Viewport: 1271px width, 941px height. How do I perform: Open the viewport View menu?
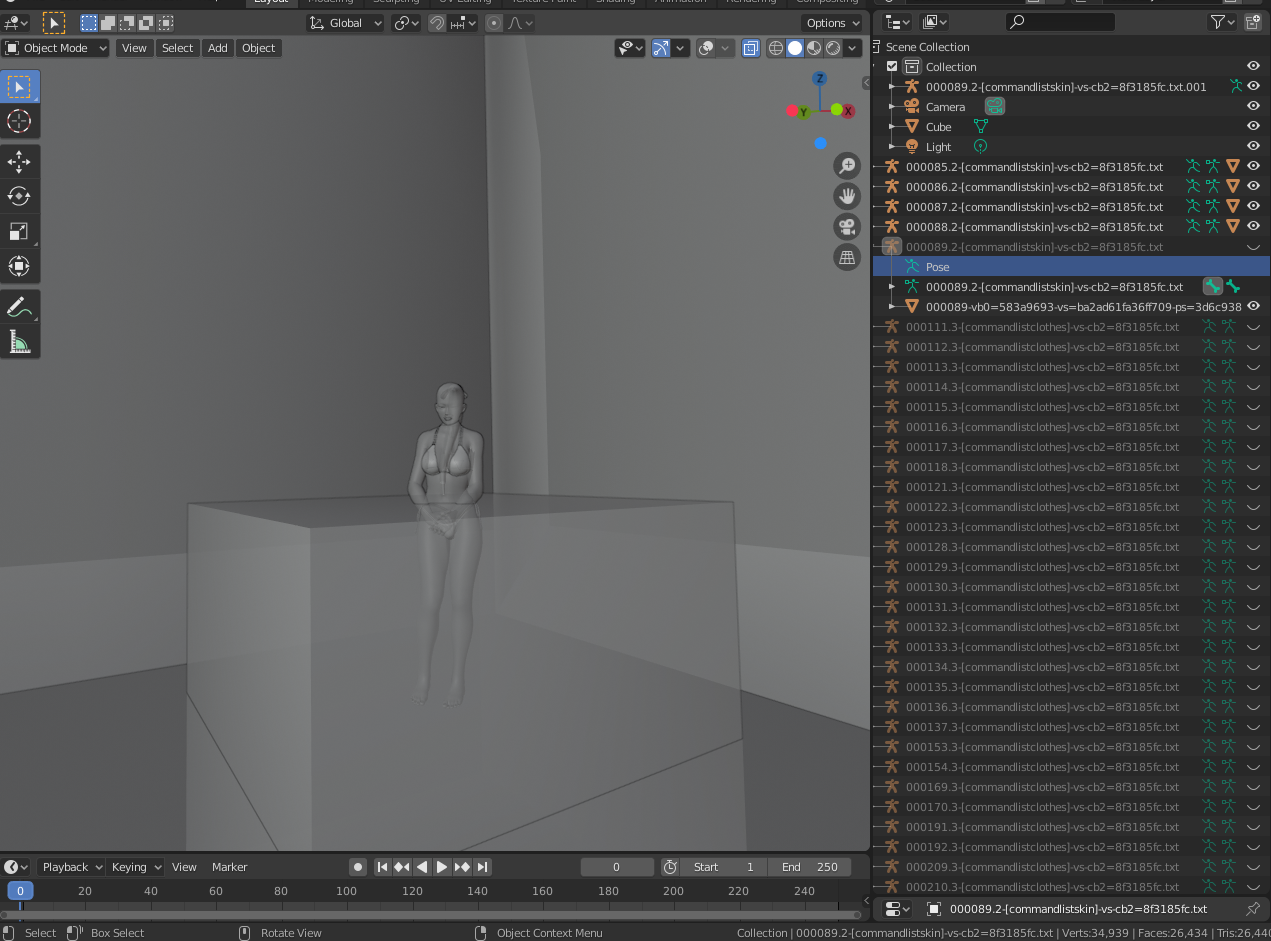point(134,48)
